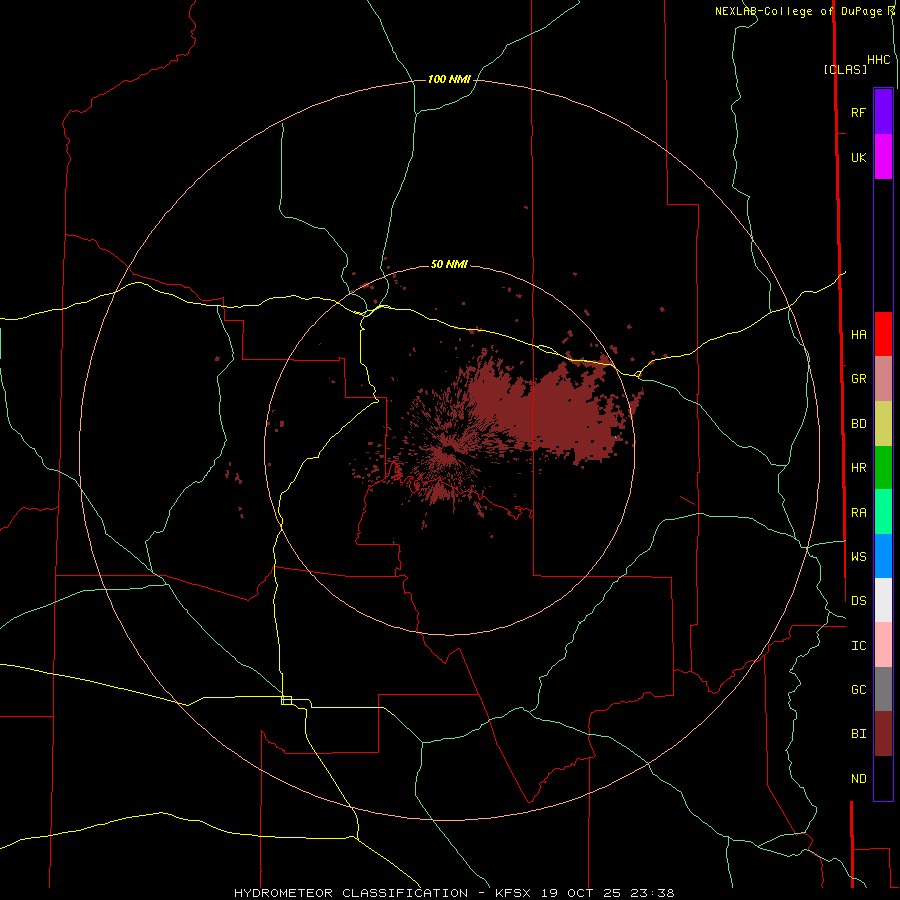Click the HA legend label

click(x=858, y=335)
